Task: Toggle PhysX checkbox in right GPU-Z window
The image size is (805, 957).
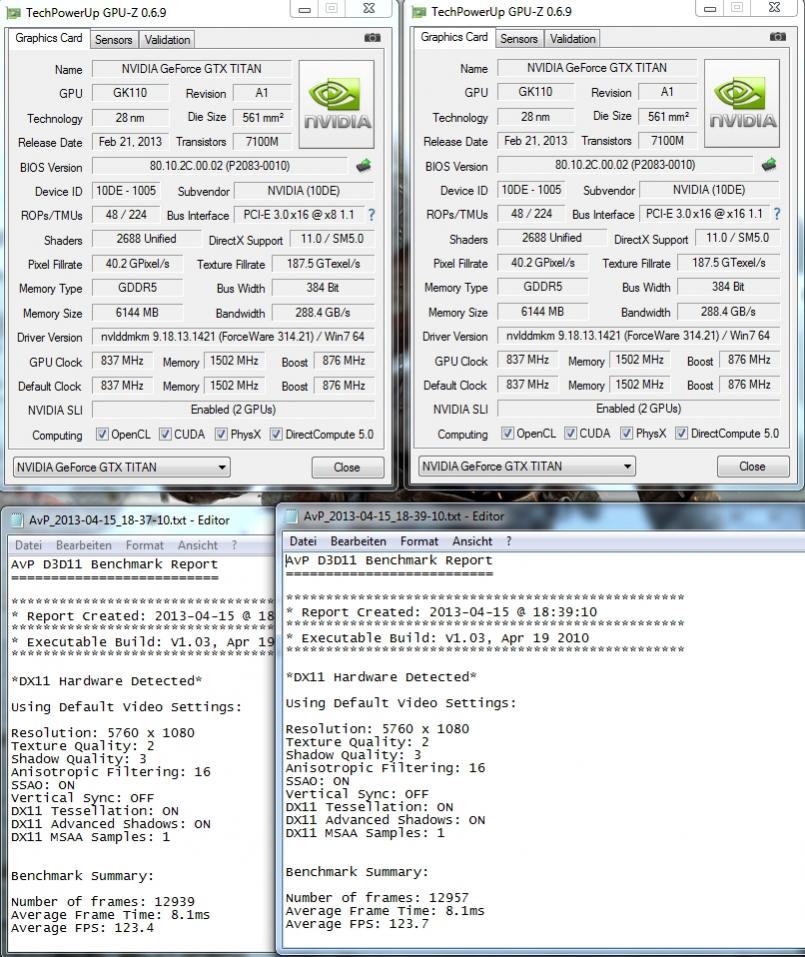Action: [x=626, y=433]
